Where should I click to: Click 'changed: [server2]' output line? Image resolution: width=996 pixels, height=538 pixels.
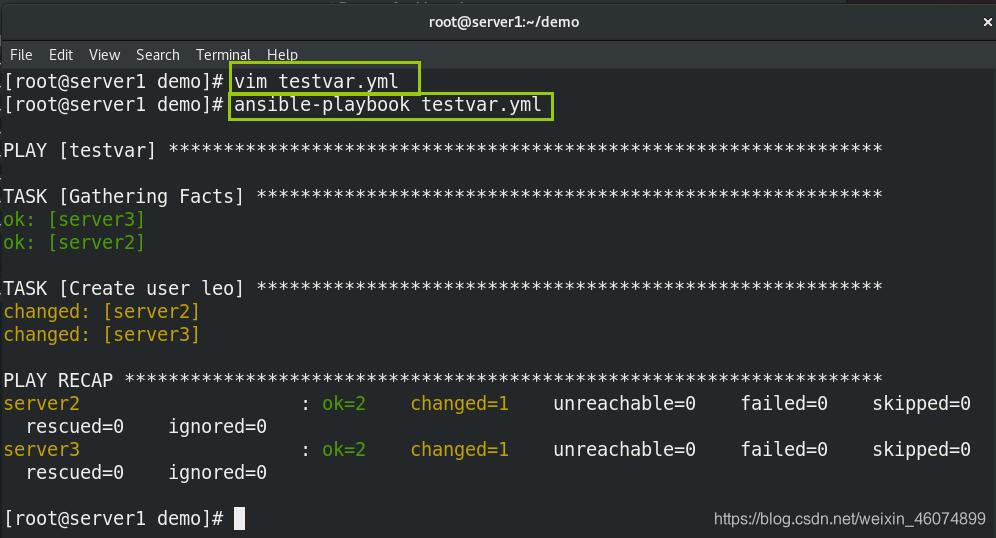[102, 311]
